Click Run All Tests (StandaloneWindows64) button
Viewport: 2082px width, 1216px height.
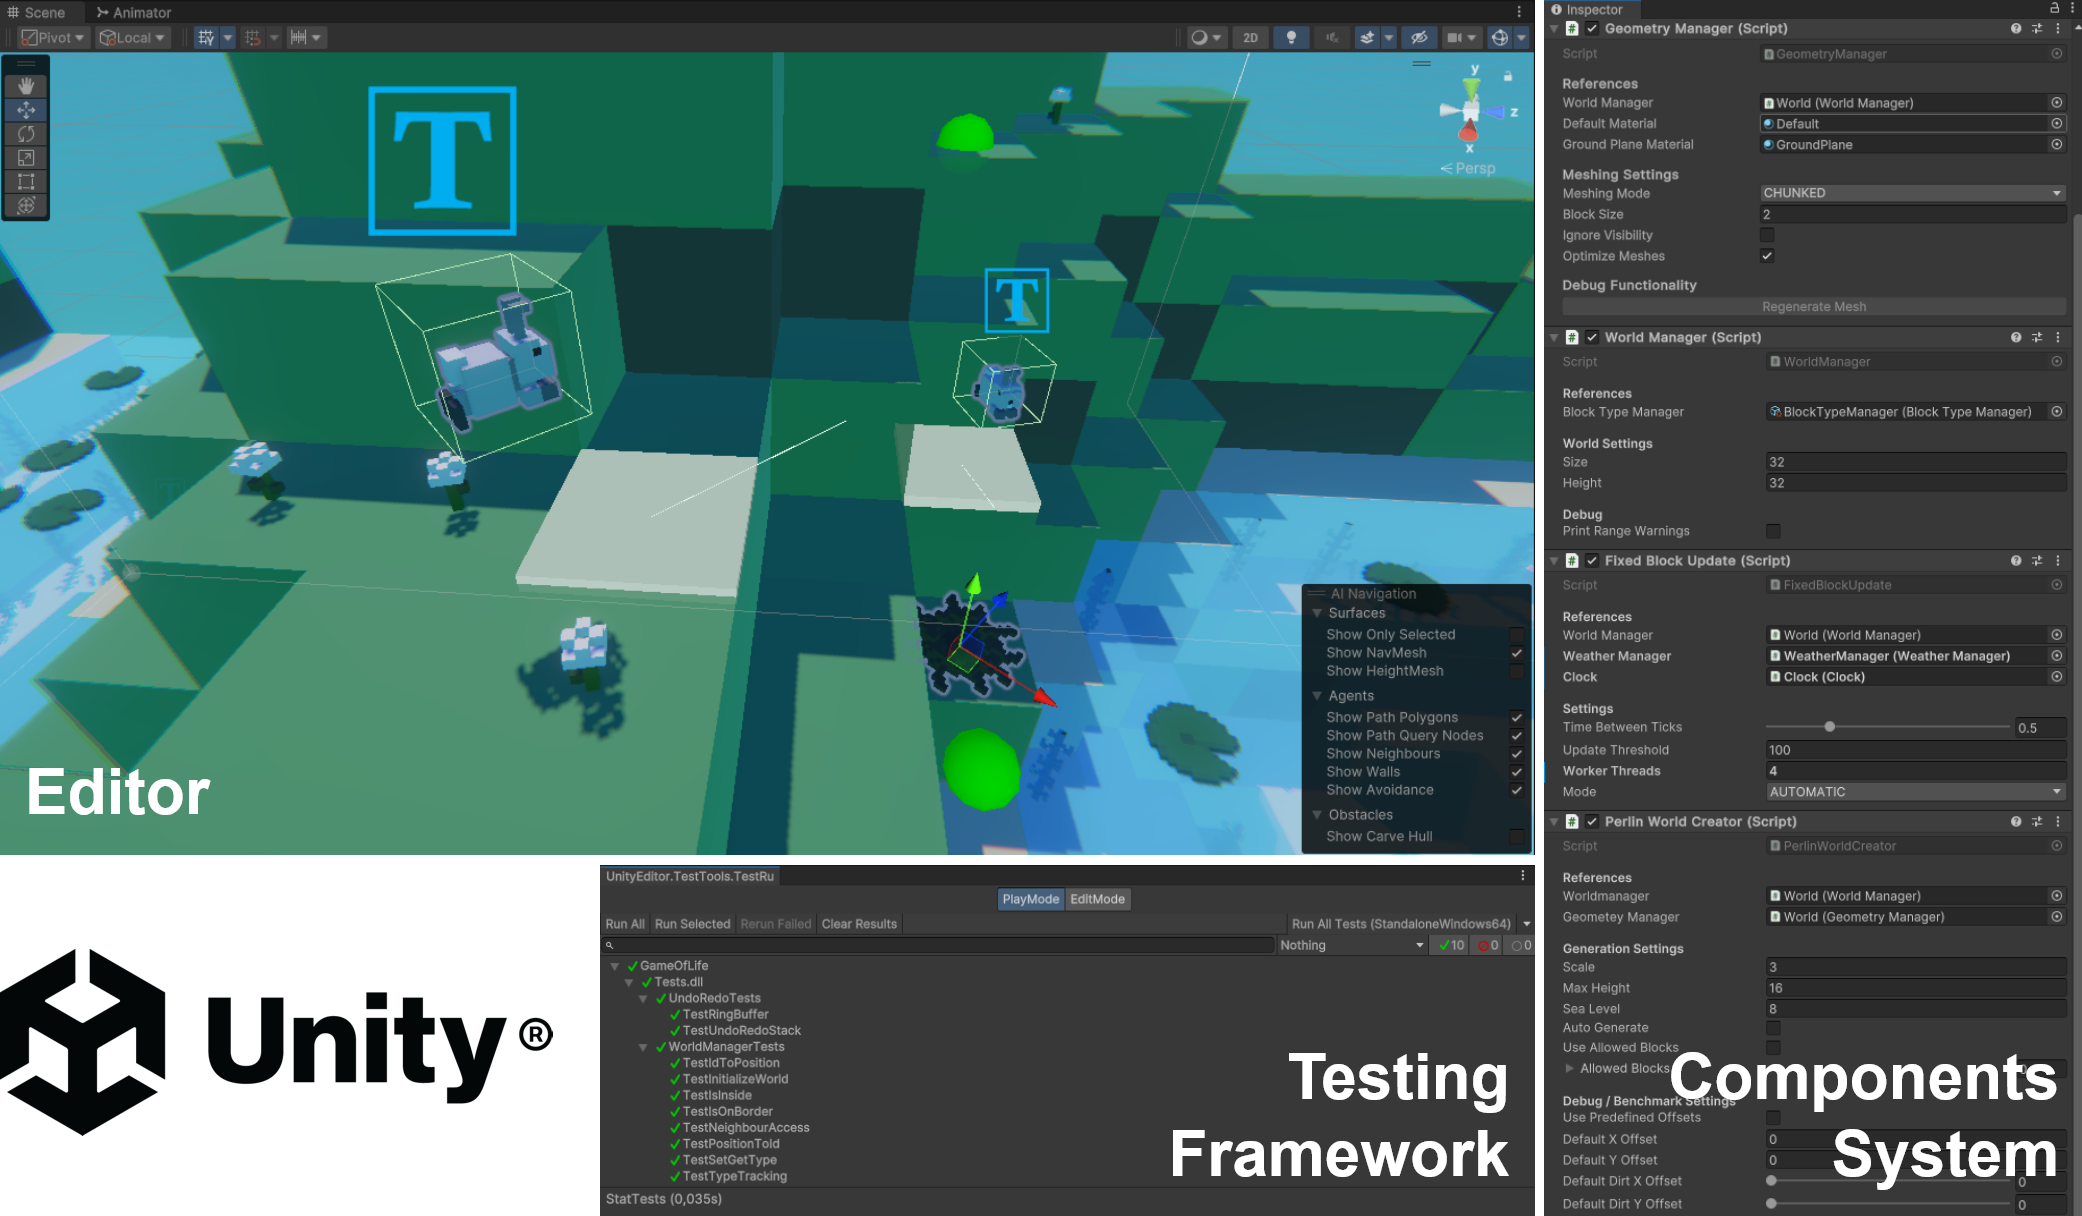tap(1401, 924)
